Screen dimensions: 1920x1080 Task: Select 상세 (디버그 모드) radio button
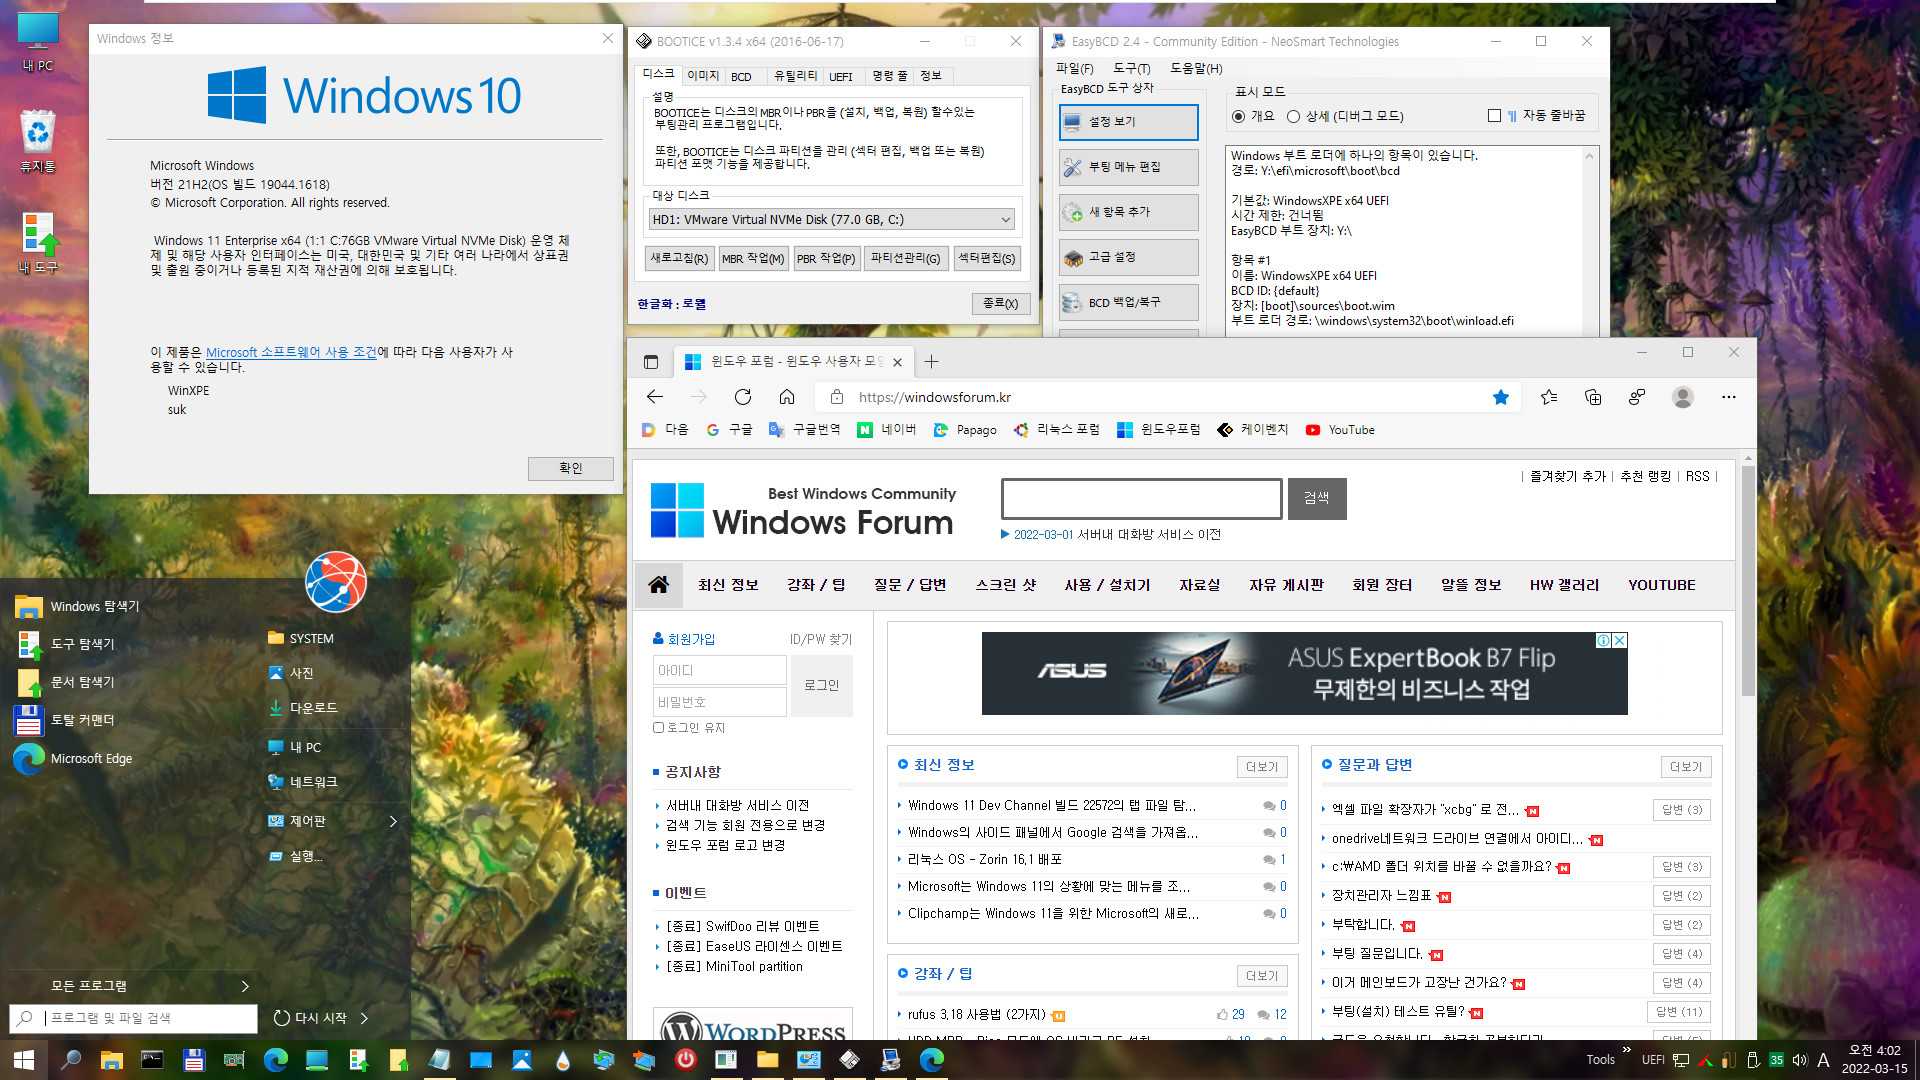(x=1294, y=116)
